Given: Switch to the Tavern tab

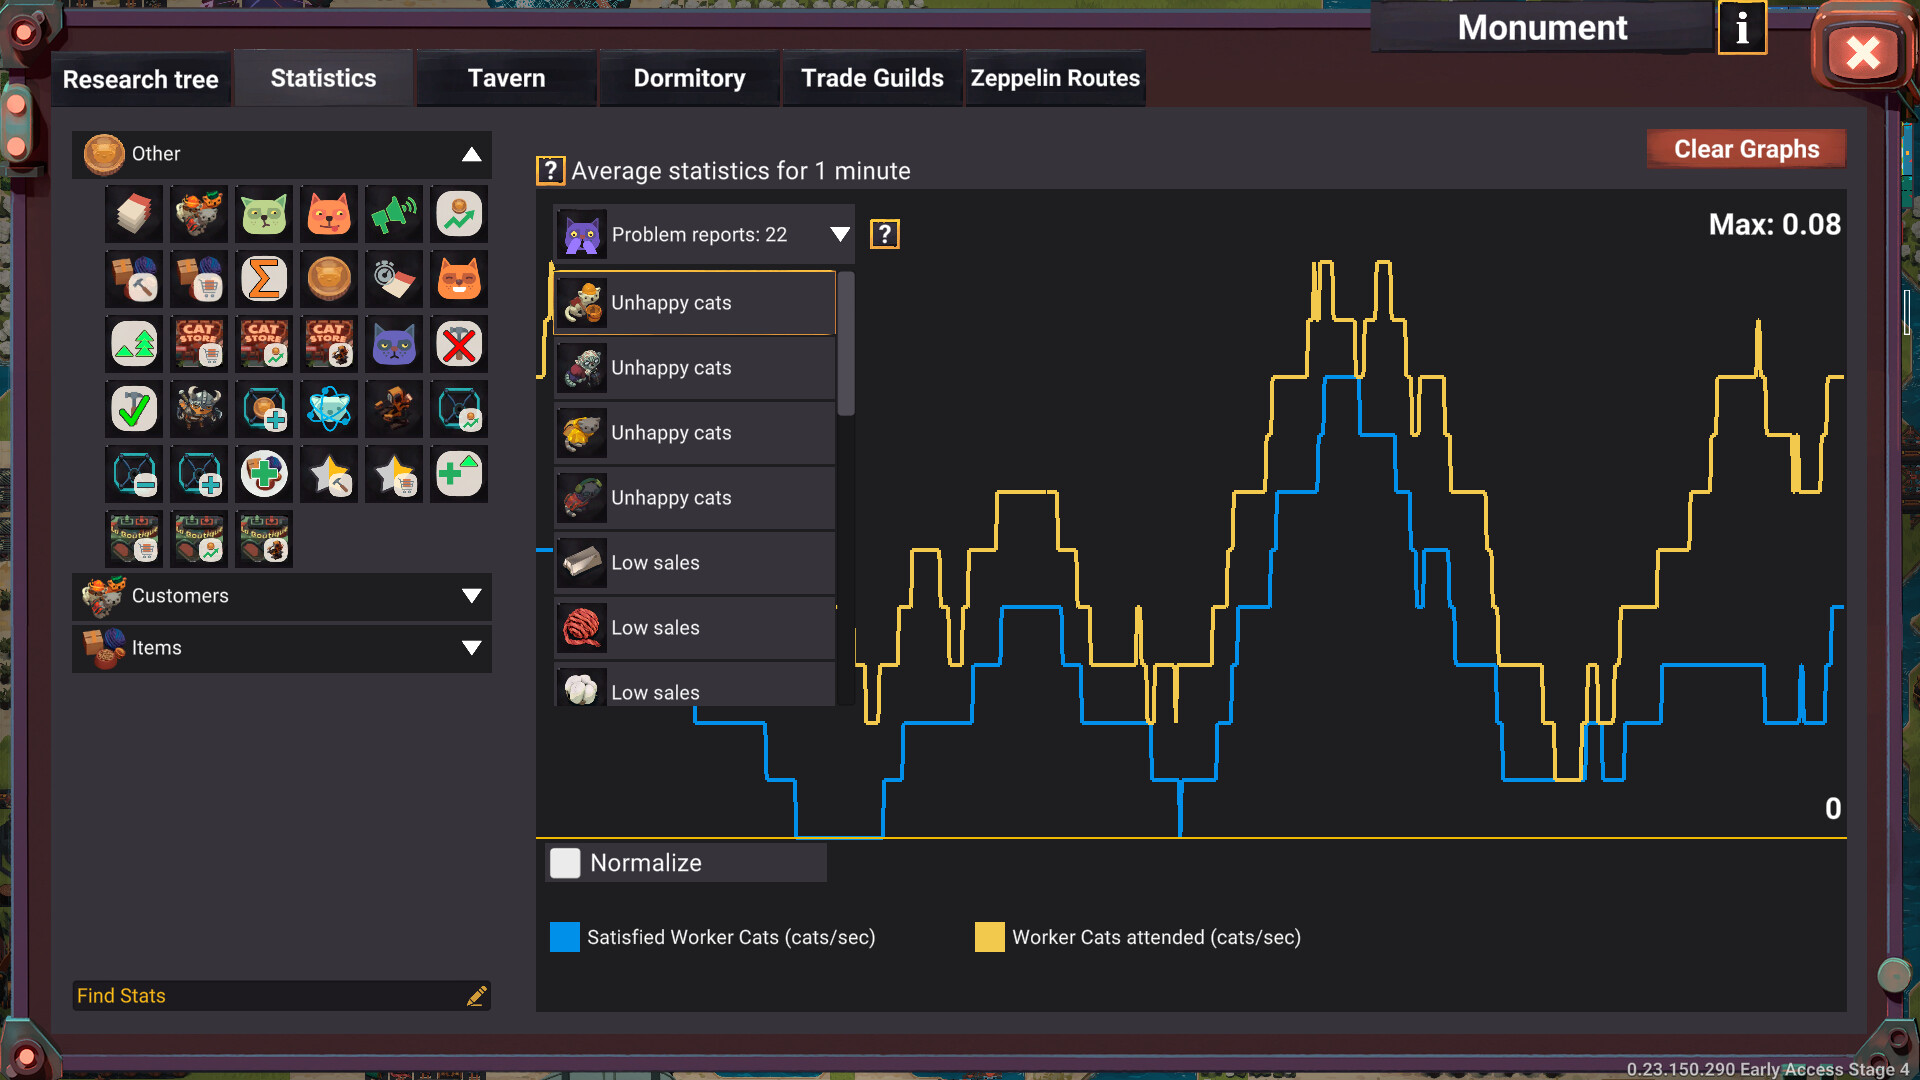Looking at the screenshot, I should point(506,78).
